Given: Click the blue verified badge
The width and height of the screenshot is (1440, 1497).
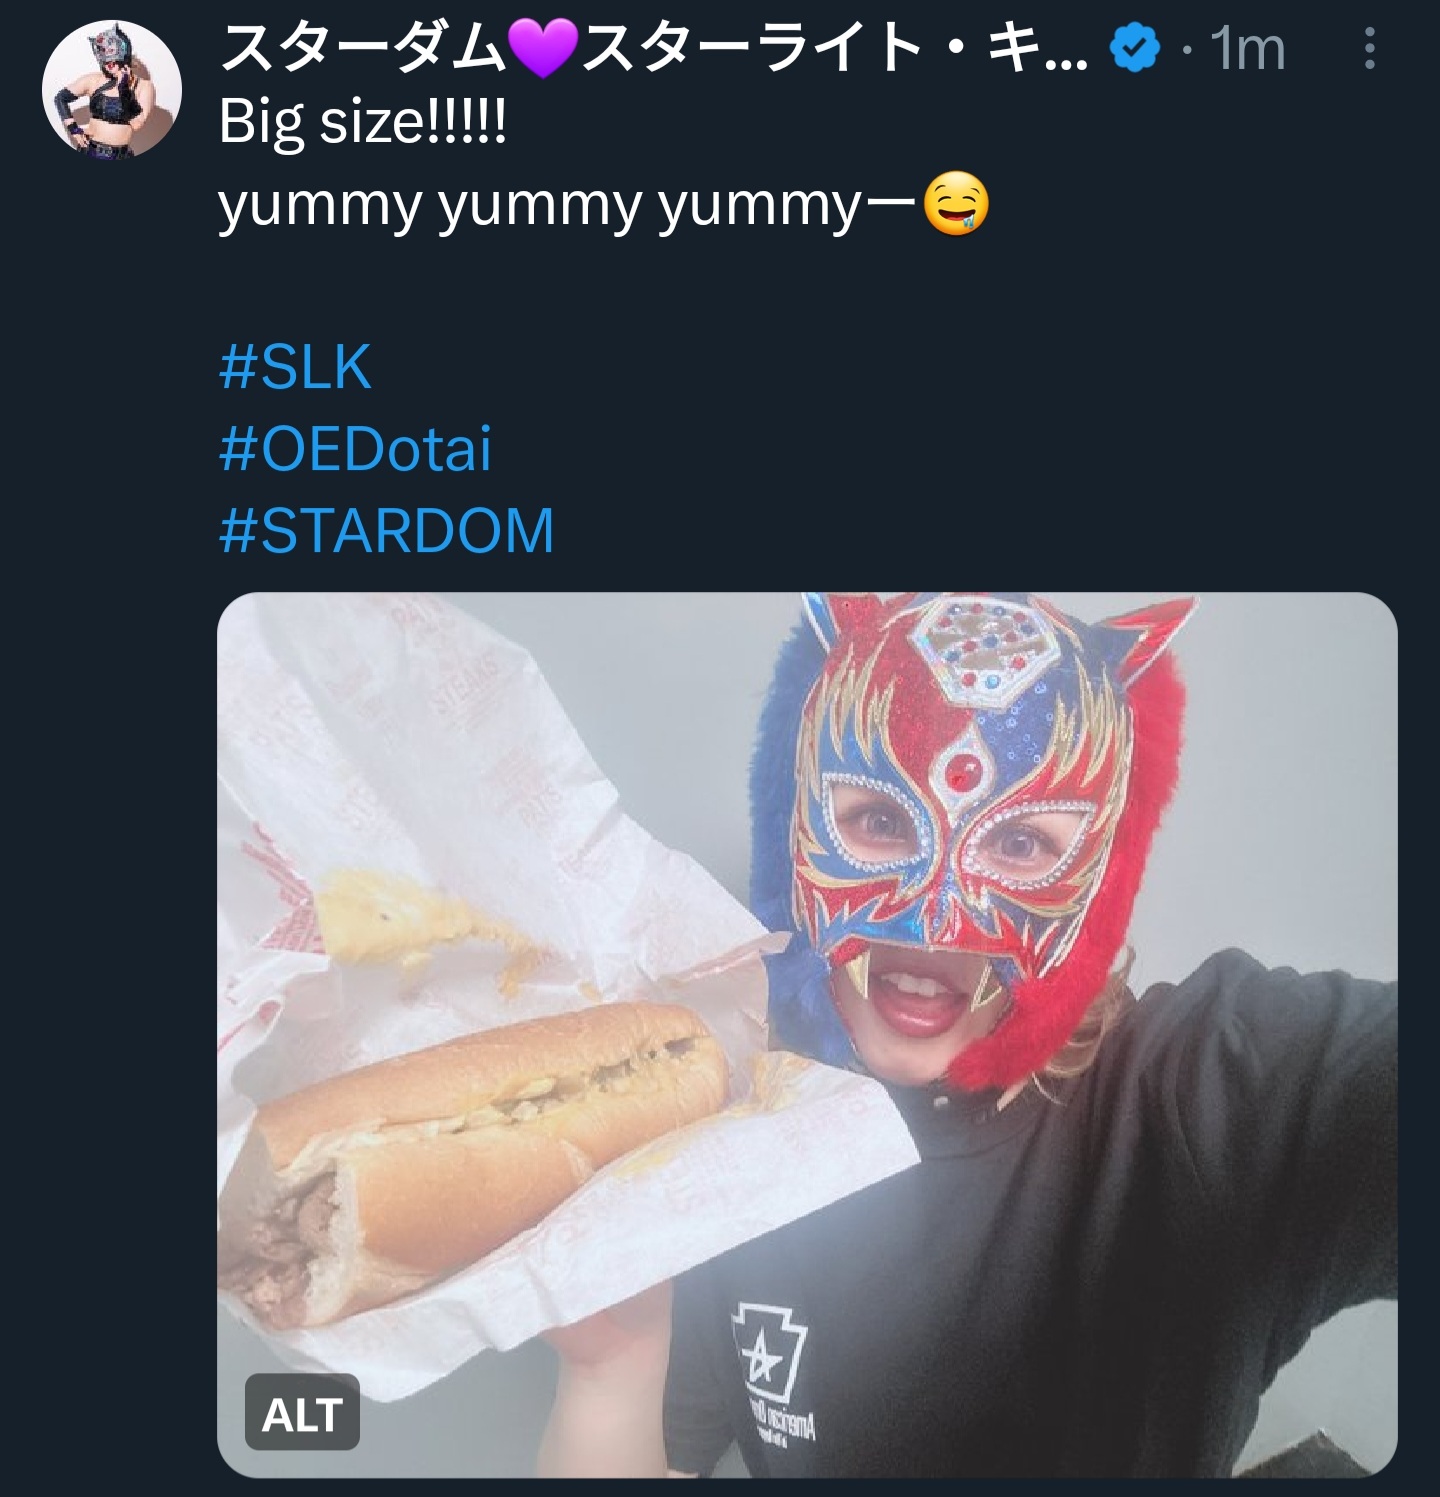Looking at the screenshot, I should 1133,49.
